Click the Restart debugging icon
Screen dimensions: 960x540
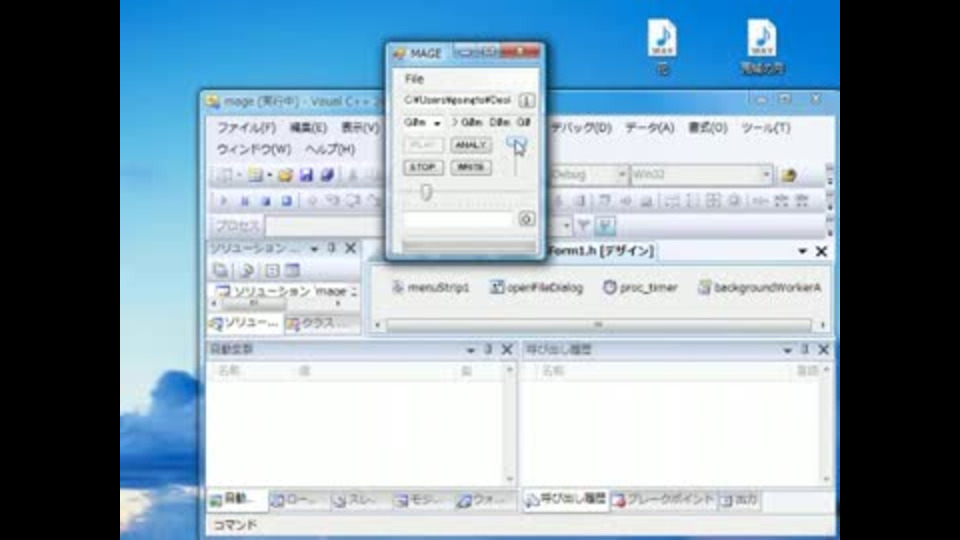pos(286,201)
